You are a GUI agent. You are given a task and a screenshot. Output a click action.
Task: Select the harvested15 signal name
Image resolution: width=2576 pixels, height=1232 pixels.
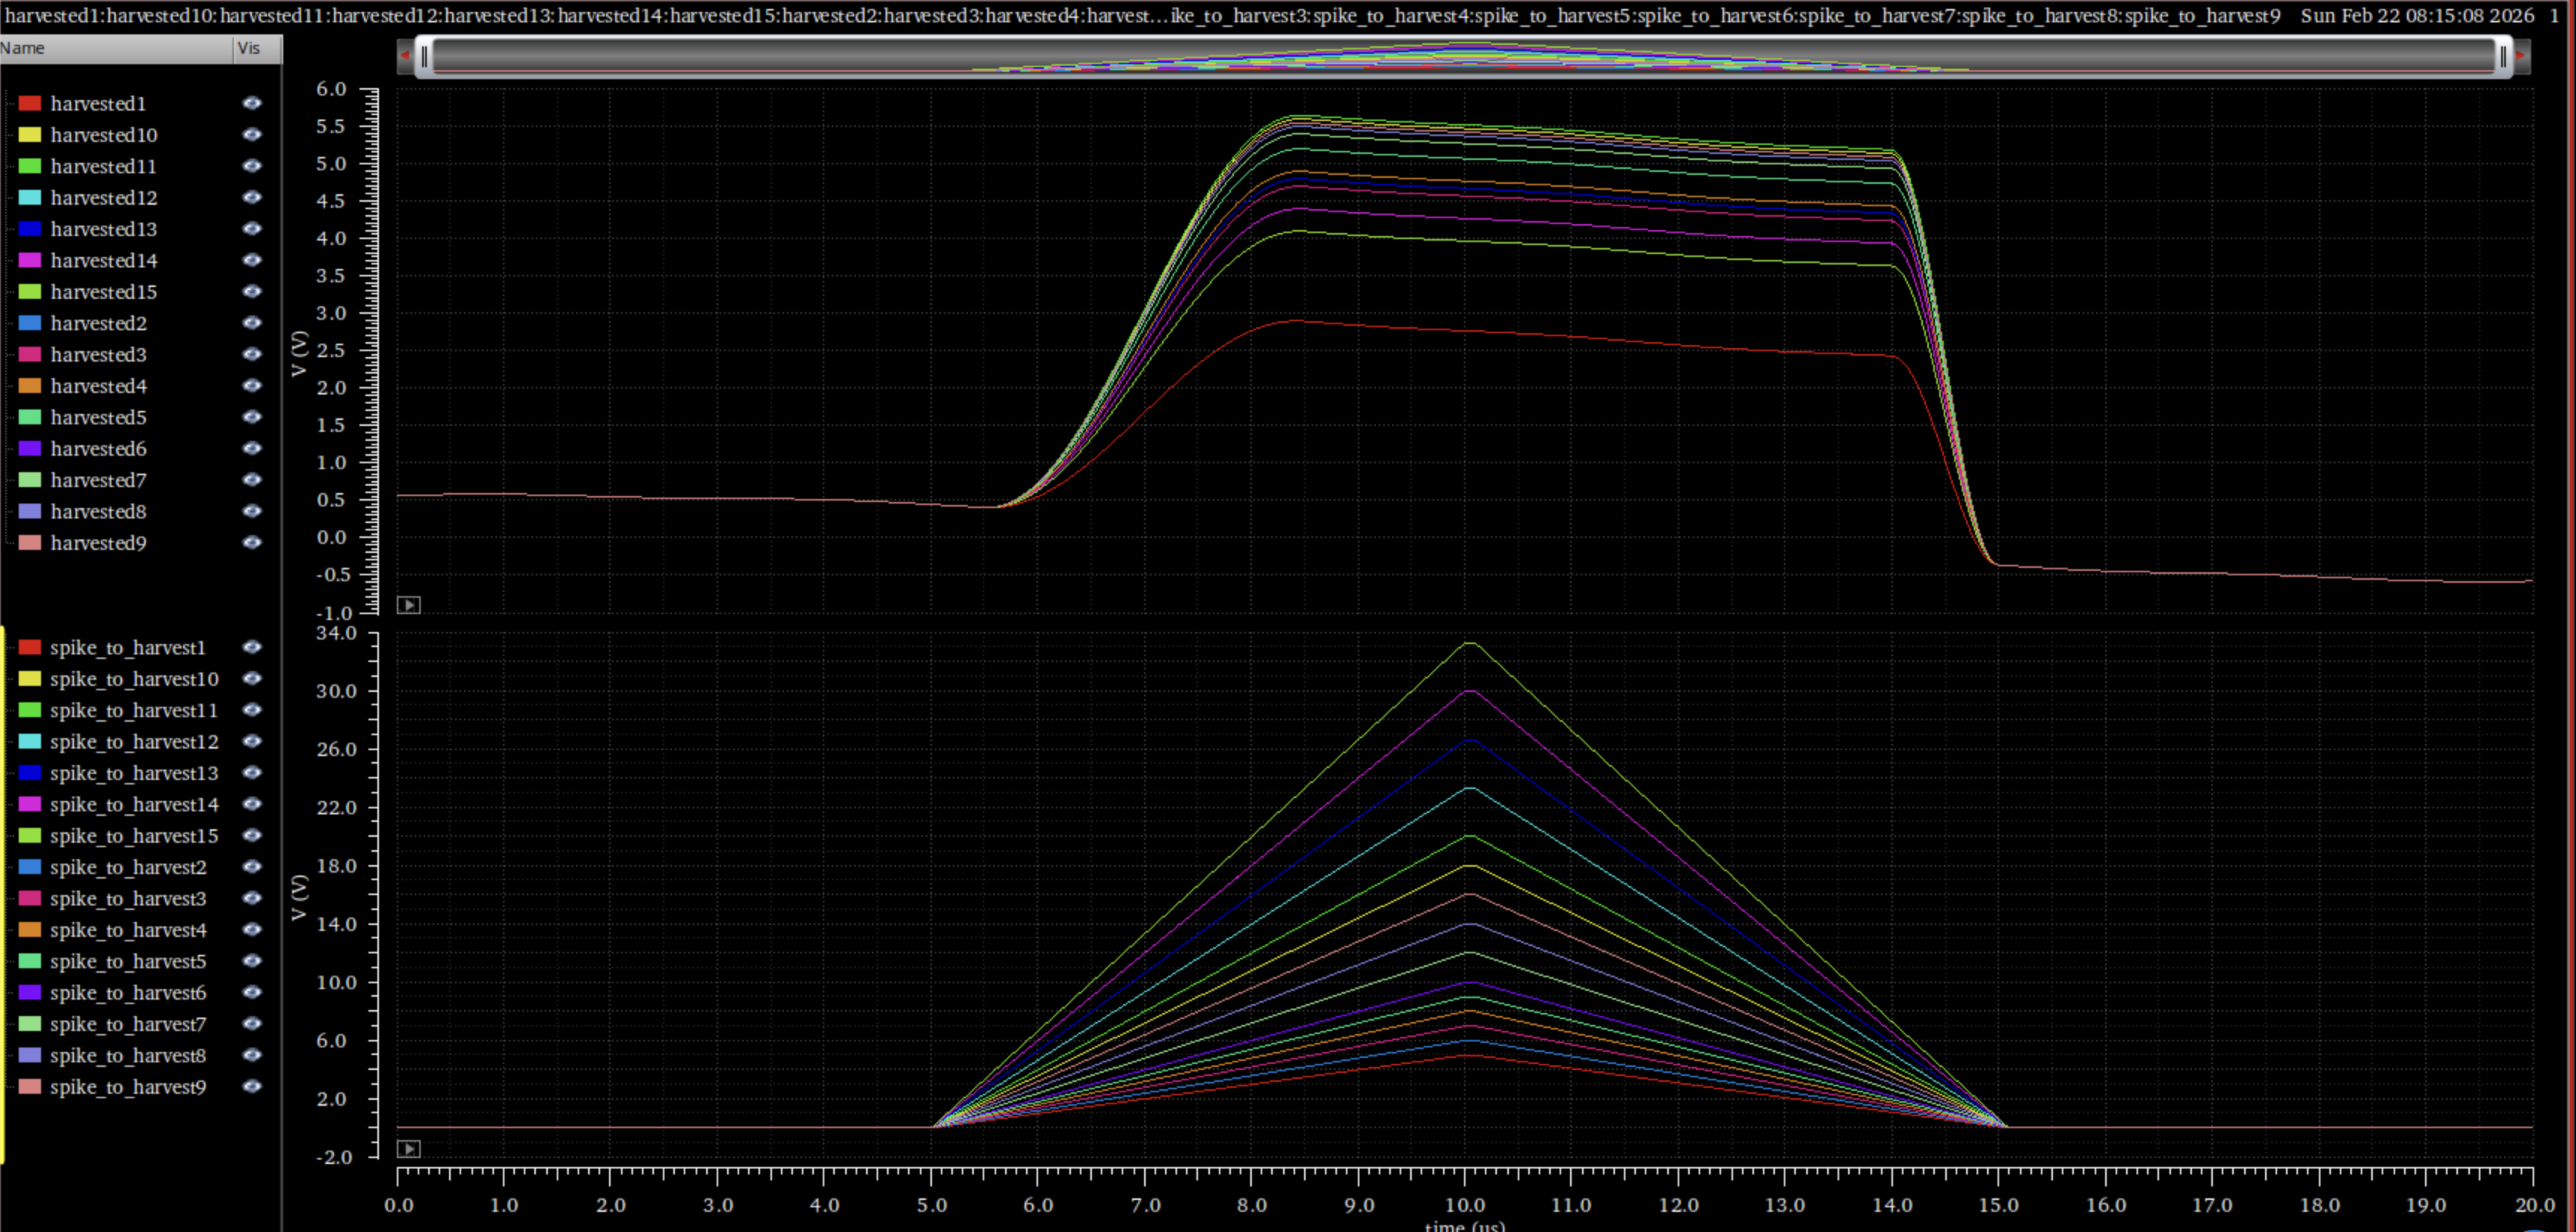pos(104,292)
